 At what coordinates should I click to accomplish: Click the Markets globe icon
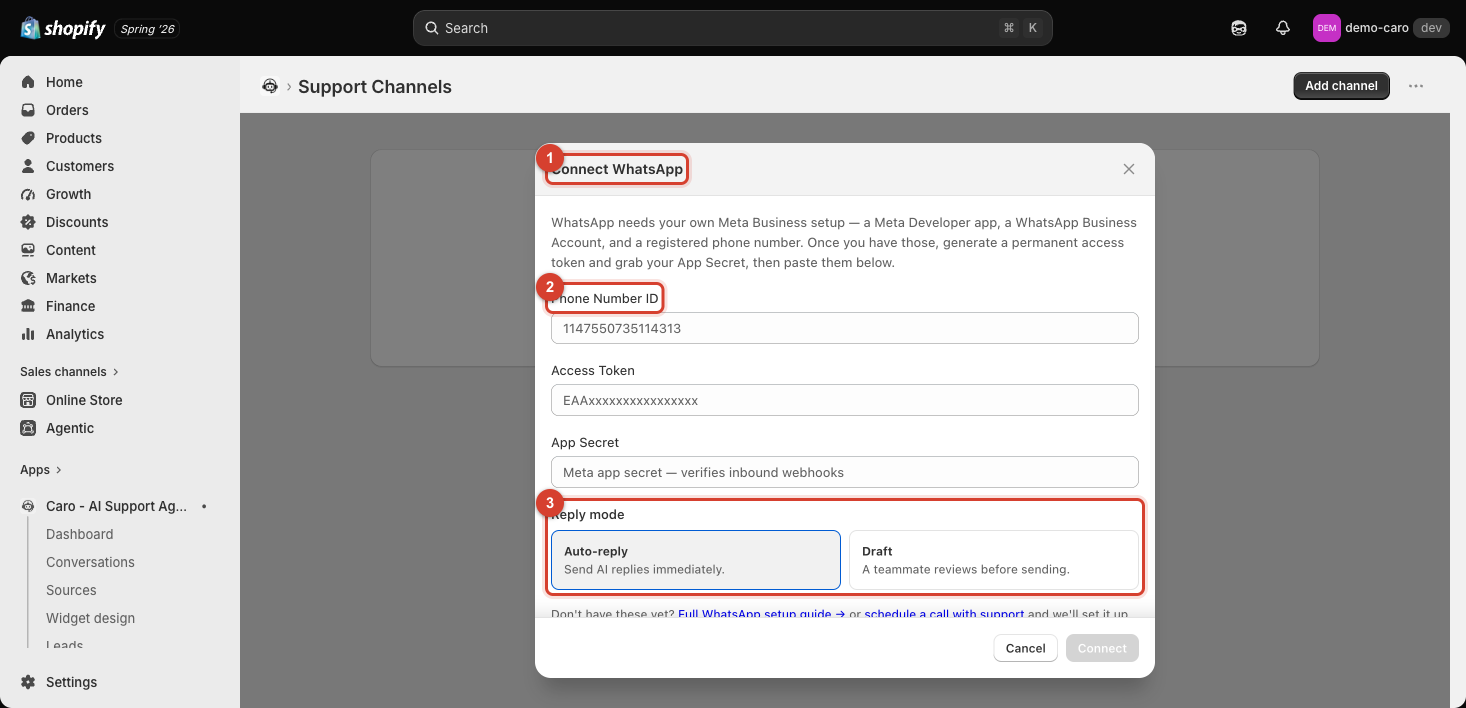click(x=28, y=278)
